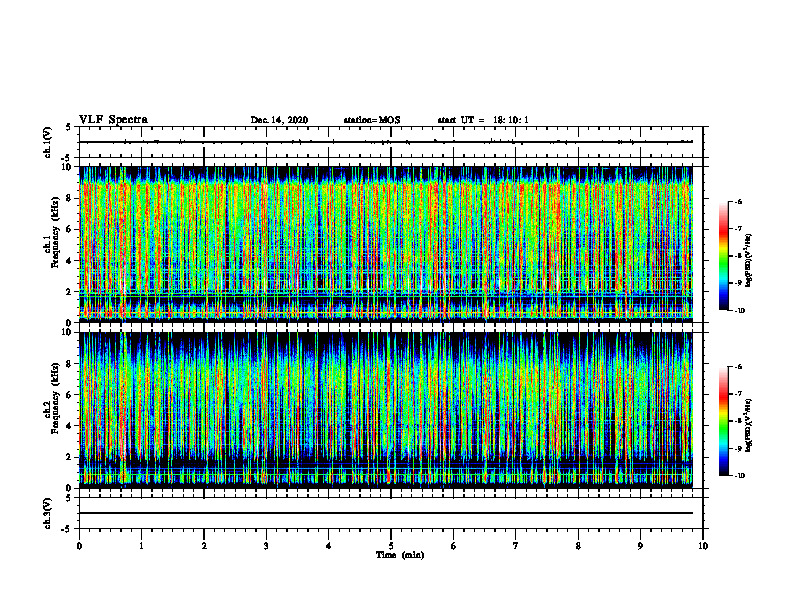Click time axis tick label "2"
792x612 pixels.
pos(204,546)
